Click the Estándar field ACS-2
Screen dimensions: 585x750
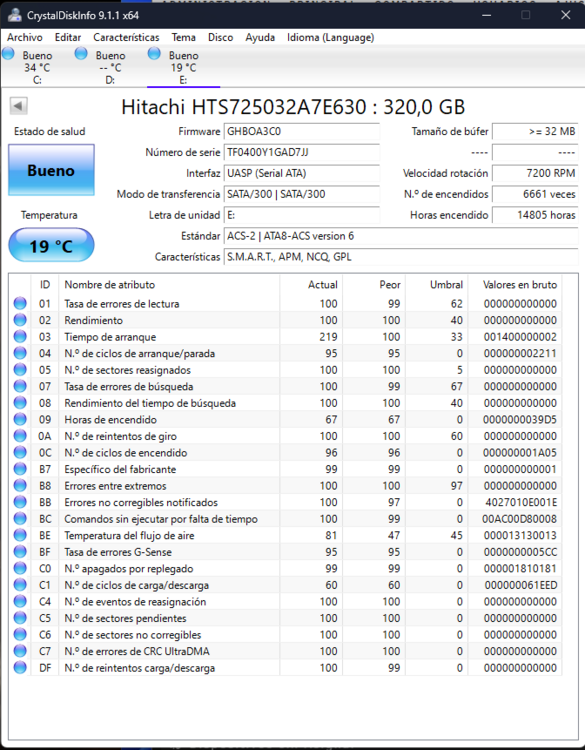tap(401, 236)
